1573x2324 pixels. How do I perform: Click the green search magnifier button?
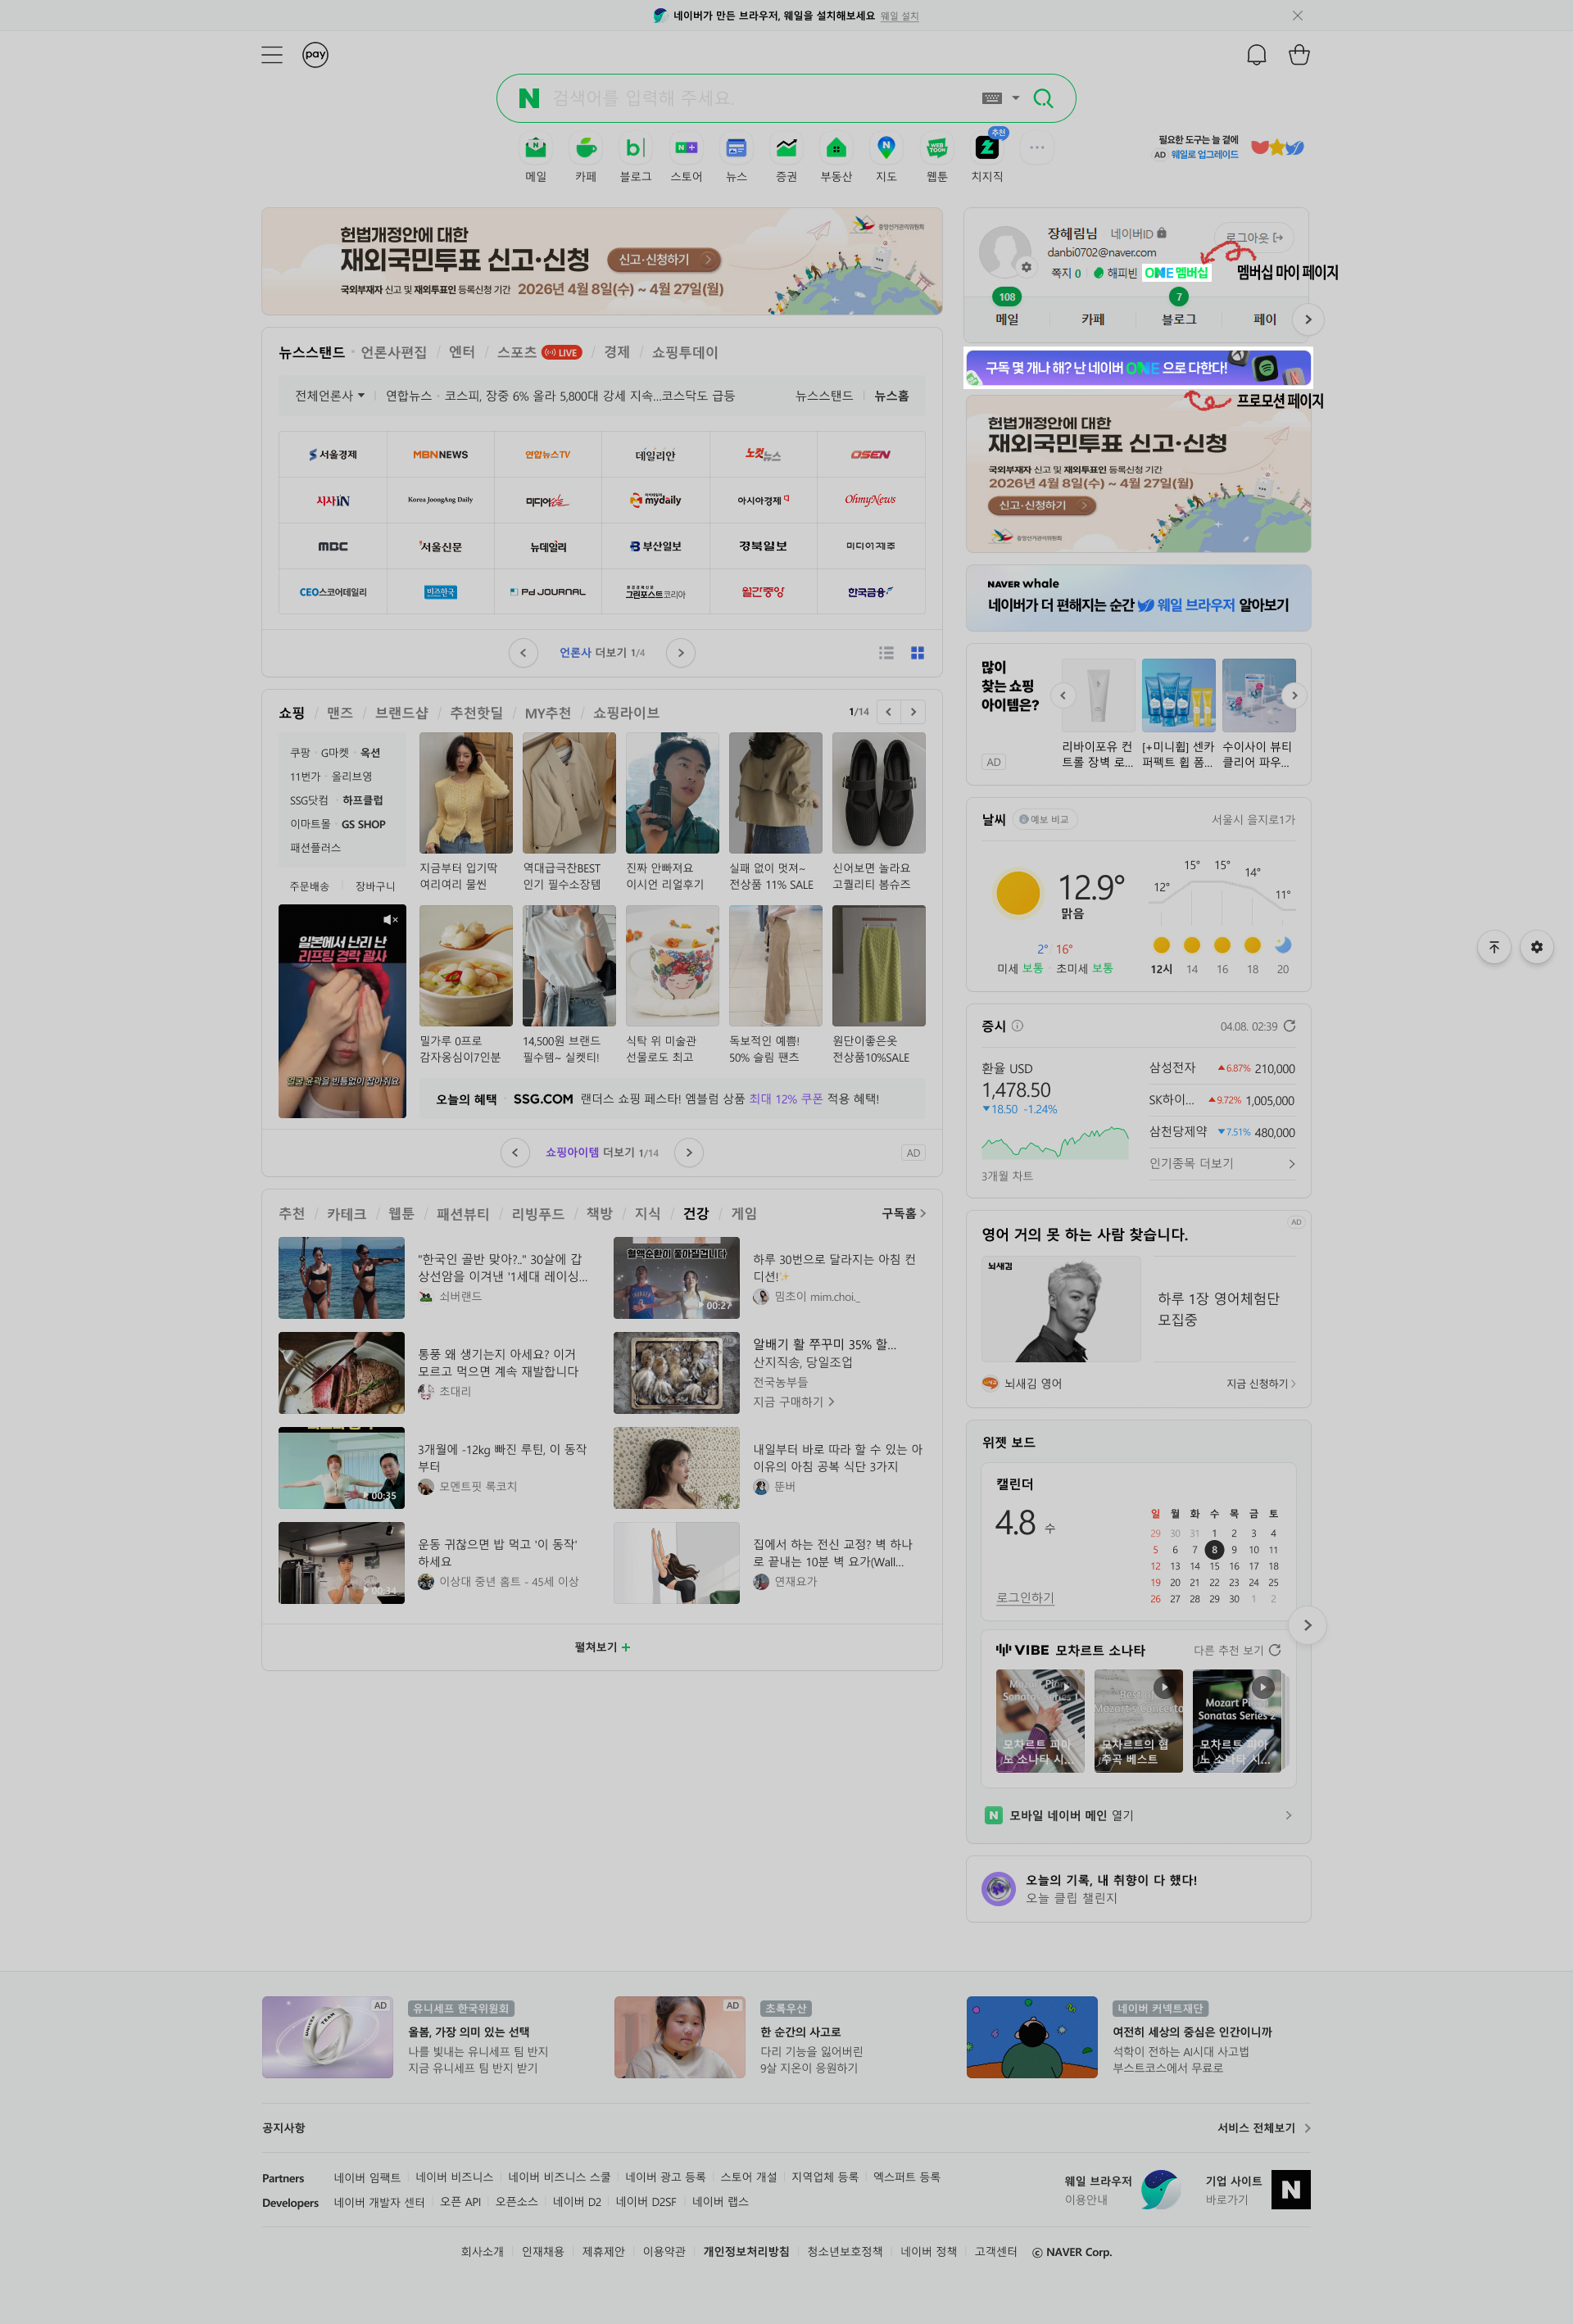(1043, 98)
